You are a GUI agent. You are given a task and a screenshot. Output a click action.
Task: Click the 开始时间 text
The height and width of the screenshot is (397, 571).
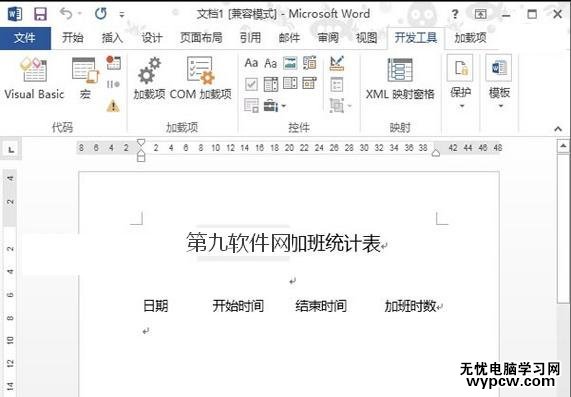click(238, 306)
